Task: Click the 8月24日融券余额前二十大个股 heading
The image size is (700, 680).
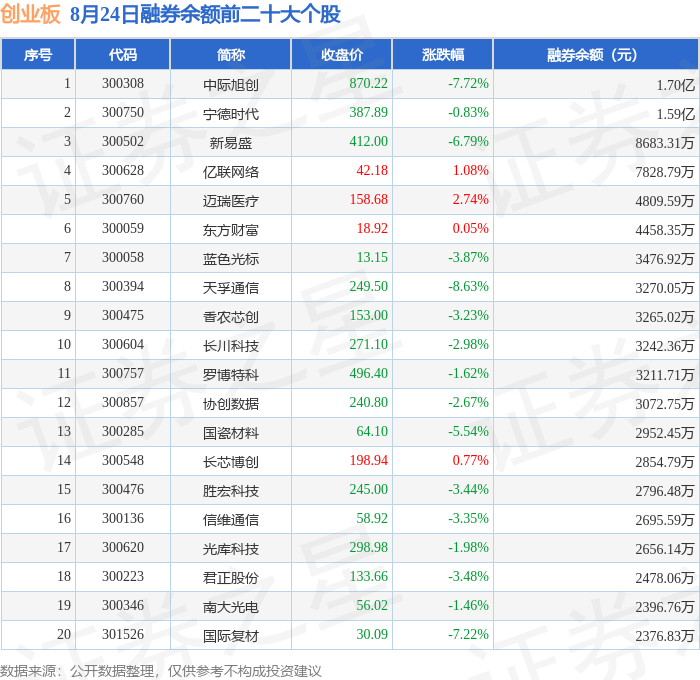Action: (205, 14)
